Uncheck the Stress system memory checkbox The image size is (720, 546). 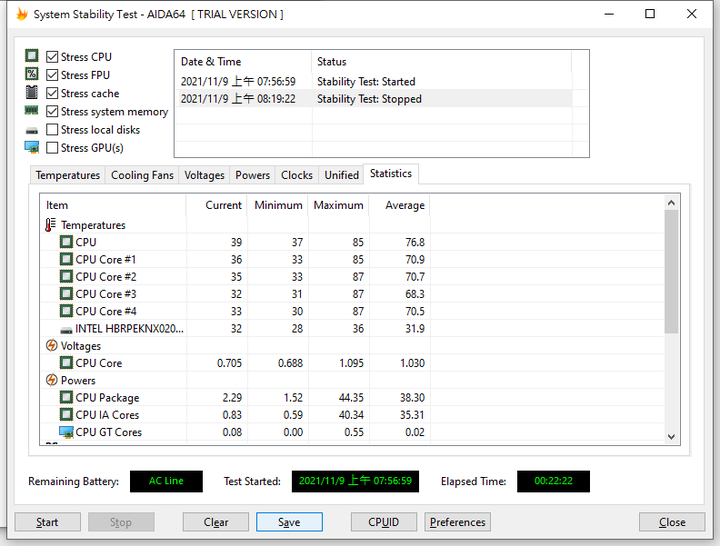[52, 112]
